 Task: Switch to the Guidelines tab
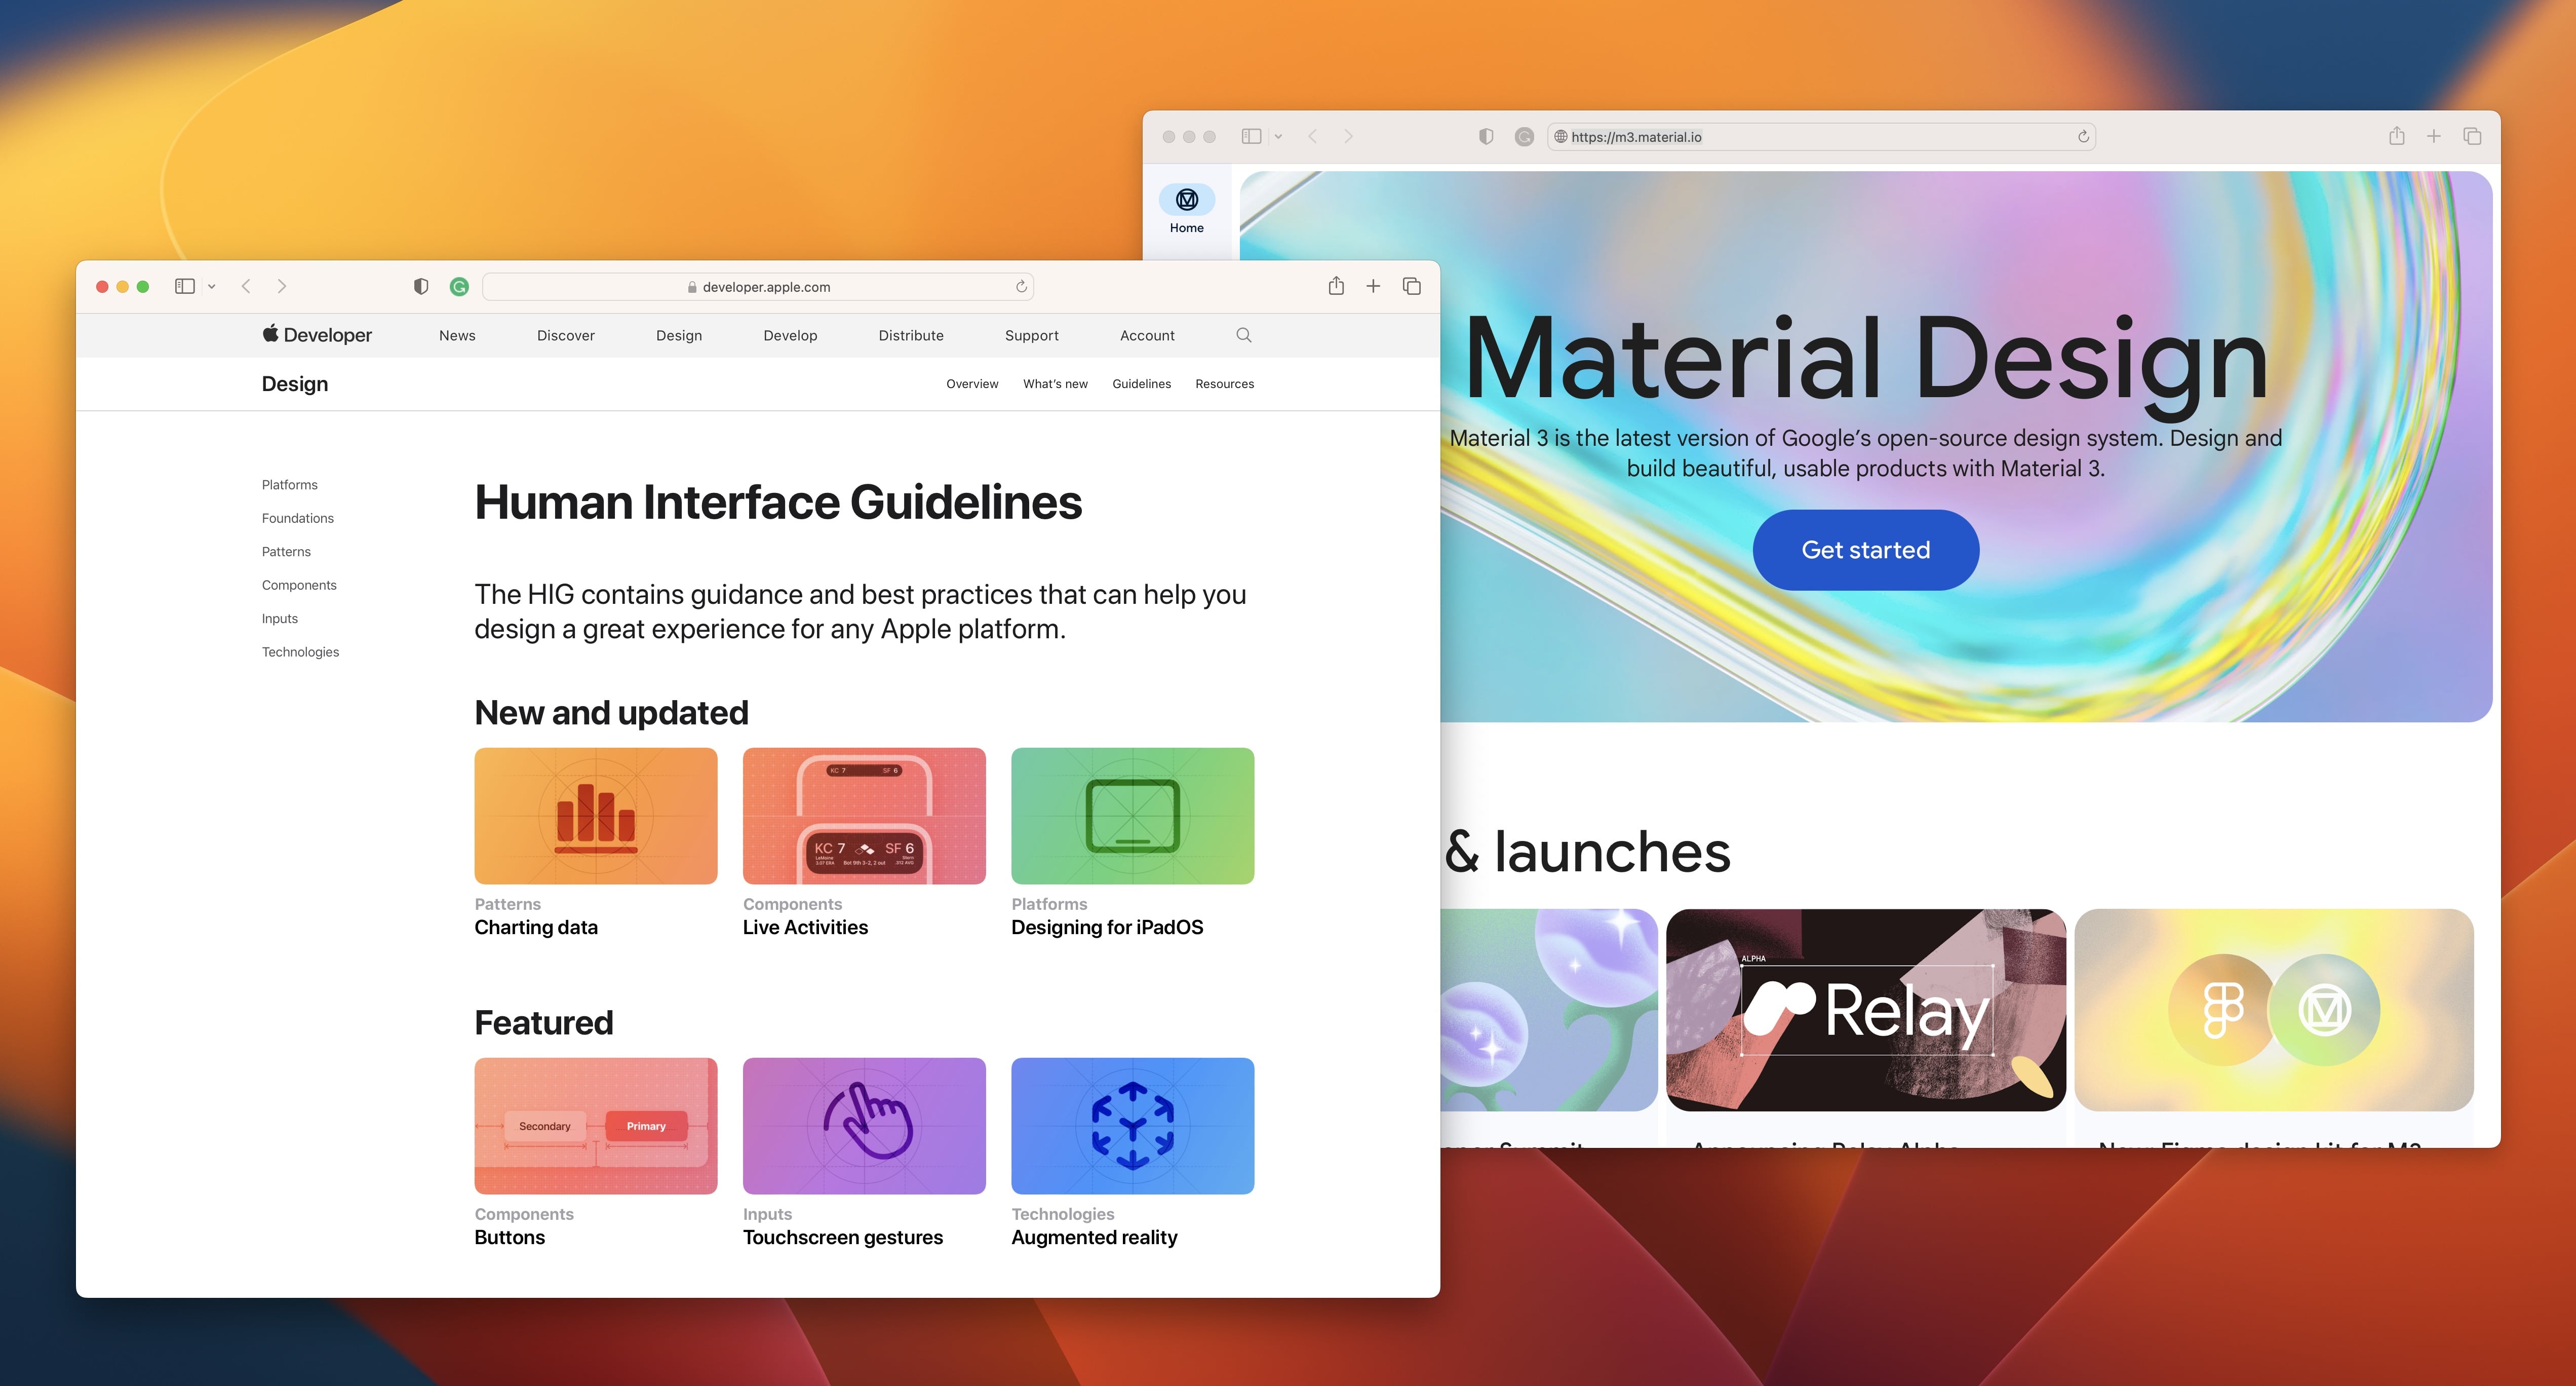[1141, 384]
